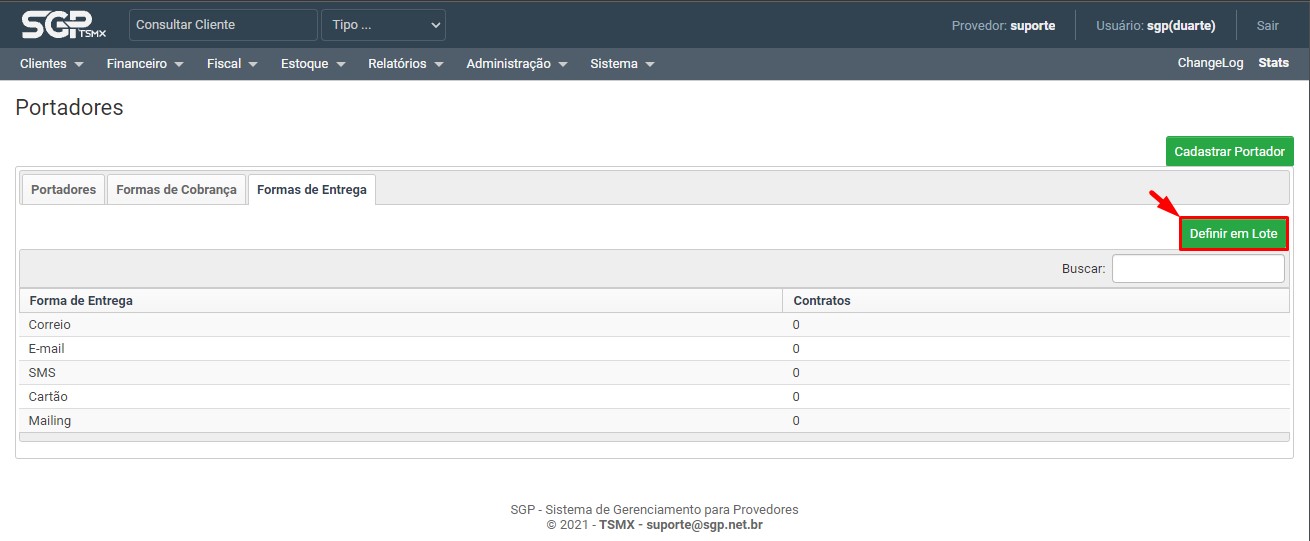Open the Tipo combo box
Screen dimensions: 1310x541
tap(383, 25)
